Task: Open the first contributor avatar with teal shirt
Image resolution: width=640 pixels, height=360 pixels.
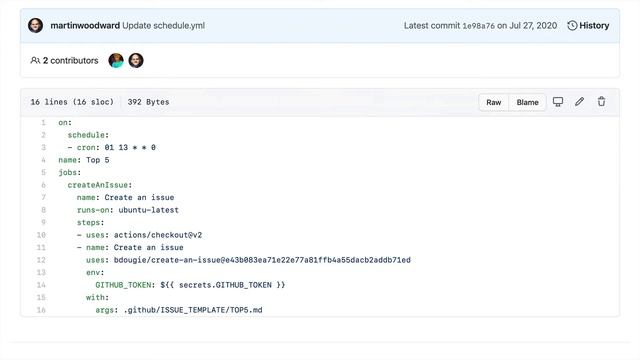Action: click(116, 60)
